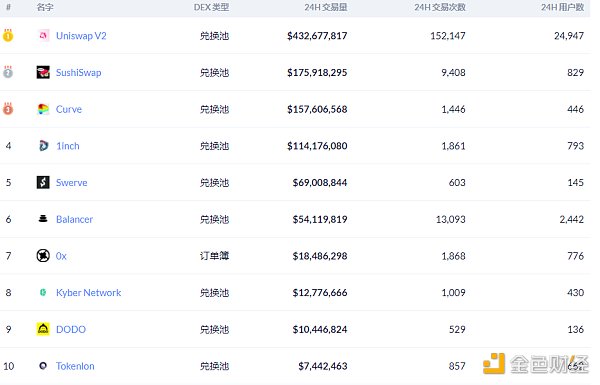Screen dimensions: 600x385
Task: Click the 0x circular logo icon
Action: pyautogui.click(x=43, y=256)
